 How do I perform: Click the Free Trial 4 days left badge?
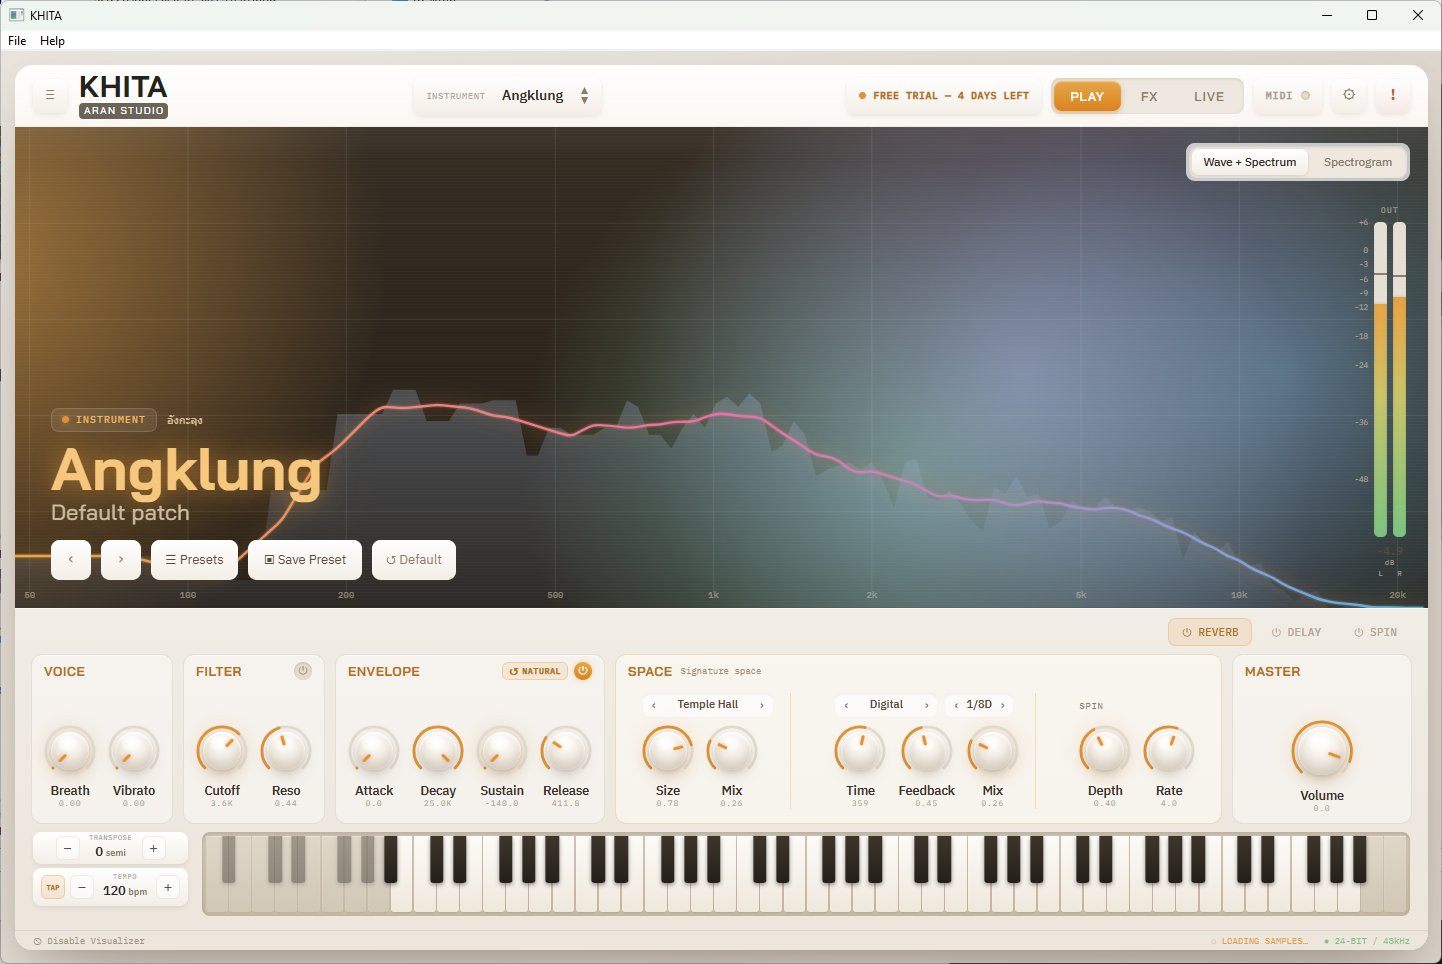[944, 96]
